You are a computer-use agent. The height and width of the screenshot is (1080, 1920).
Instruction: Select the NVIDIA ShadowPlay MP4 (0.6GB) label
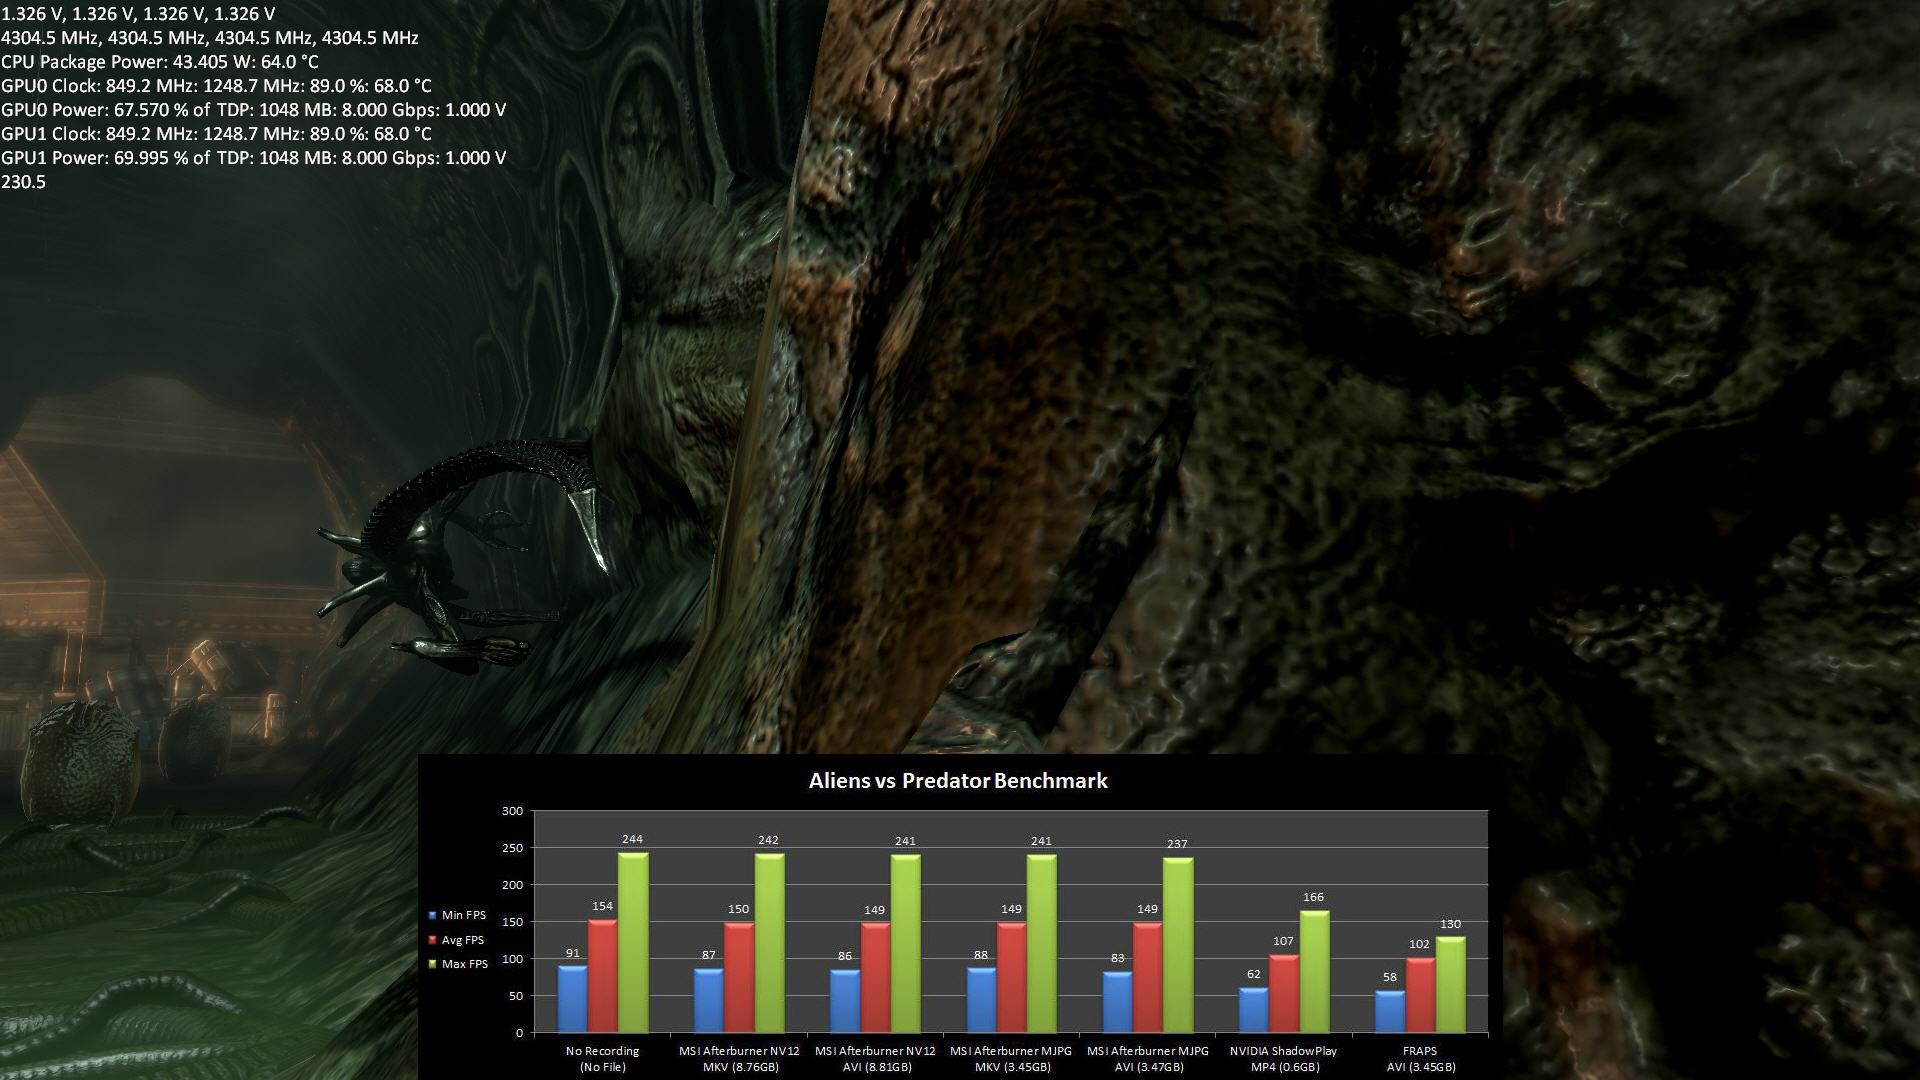tap(1283, 1059)
